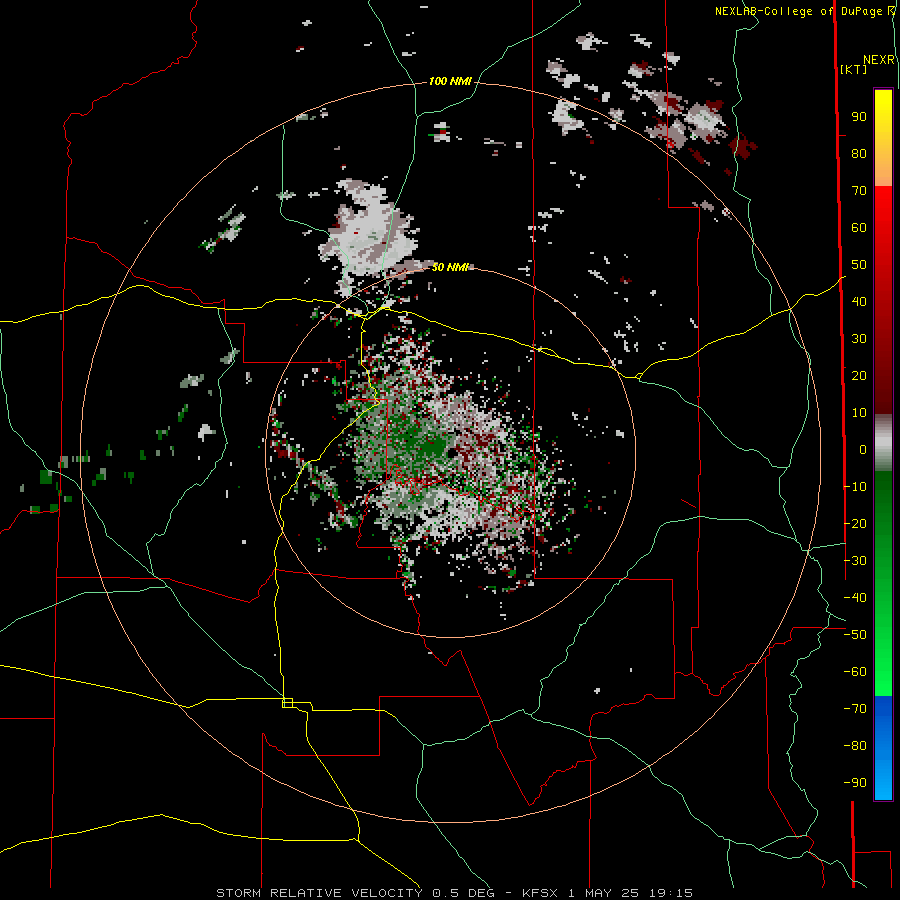Click the -90 value on the velocity scale
Image resolution: width=900 pixels, height=900 pixels.
[x=855, y=782]
